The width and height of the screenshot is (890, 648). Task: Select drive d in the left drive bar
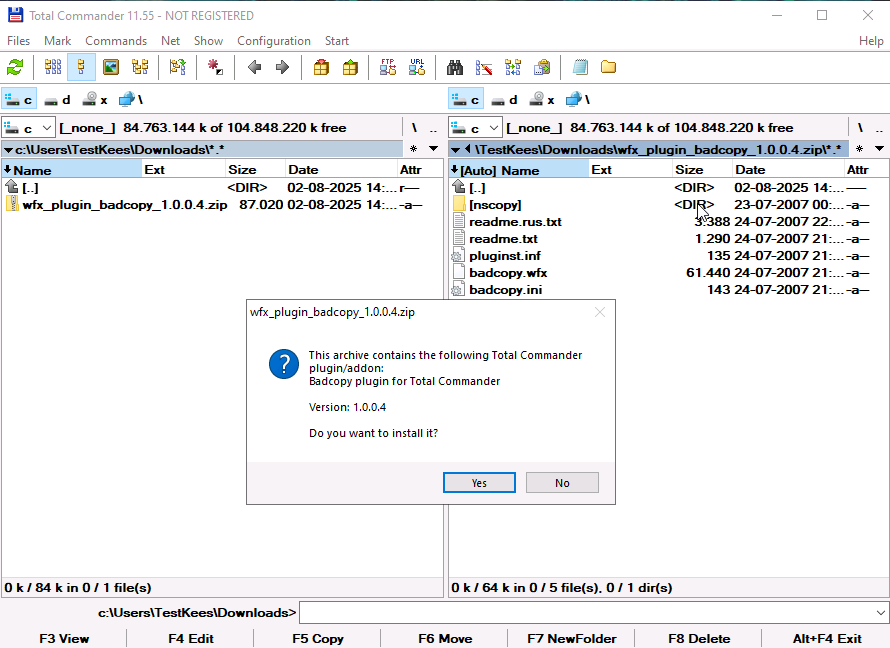(x=57, y=100)
